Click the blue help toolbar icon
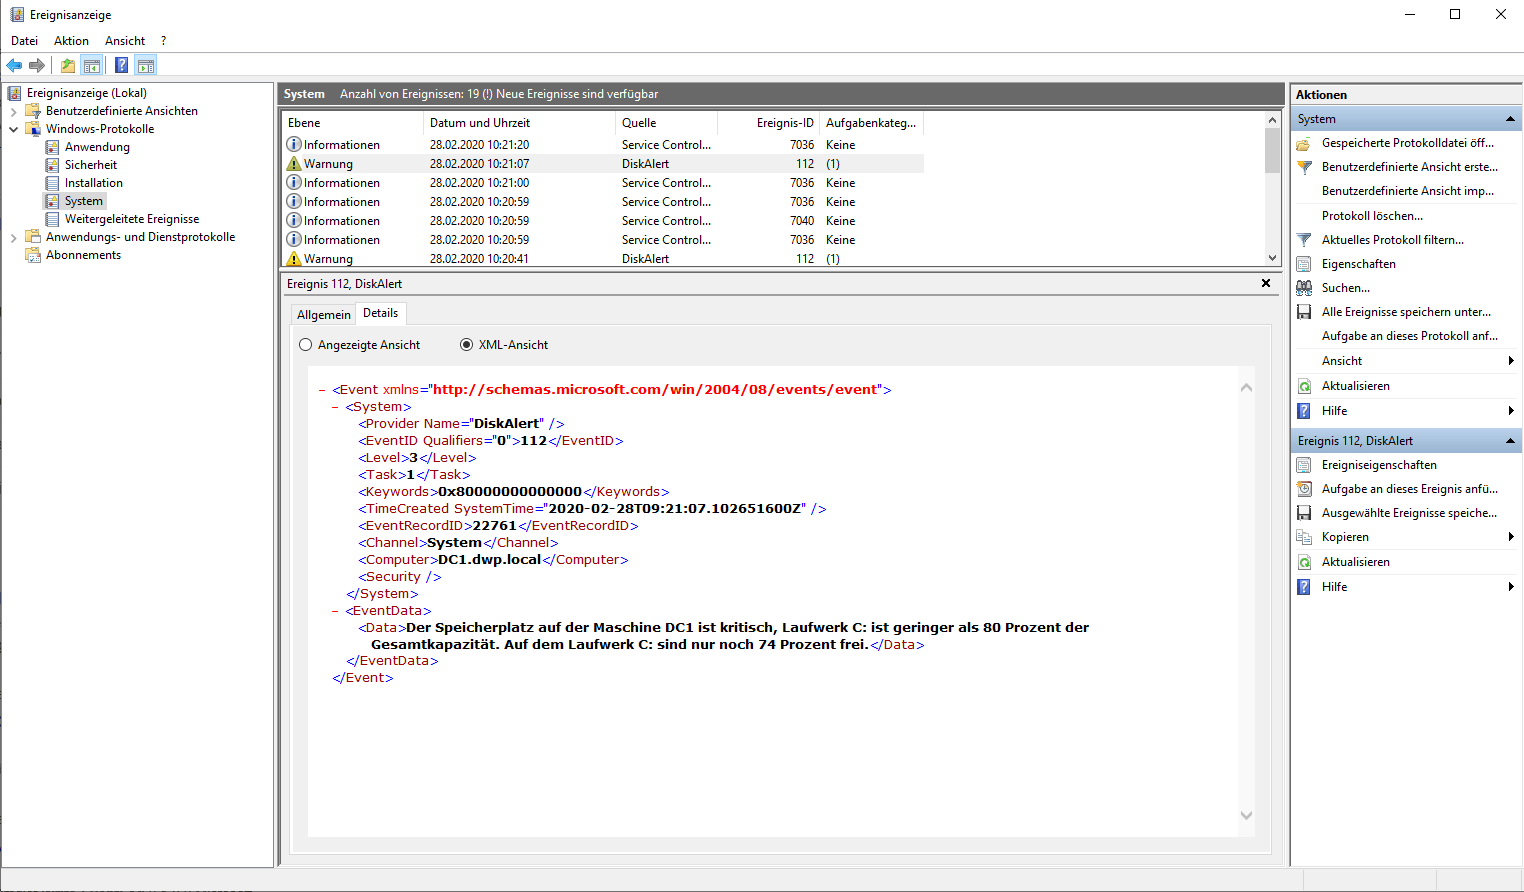This screenshot has width=1524, height=892. point(121,66)
